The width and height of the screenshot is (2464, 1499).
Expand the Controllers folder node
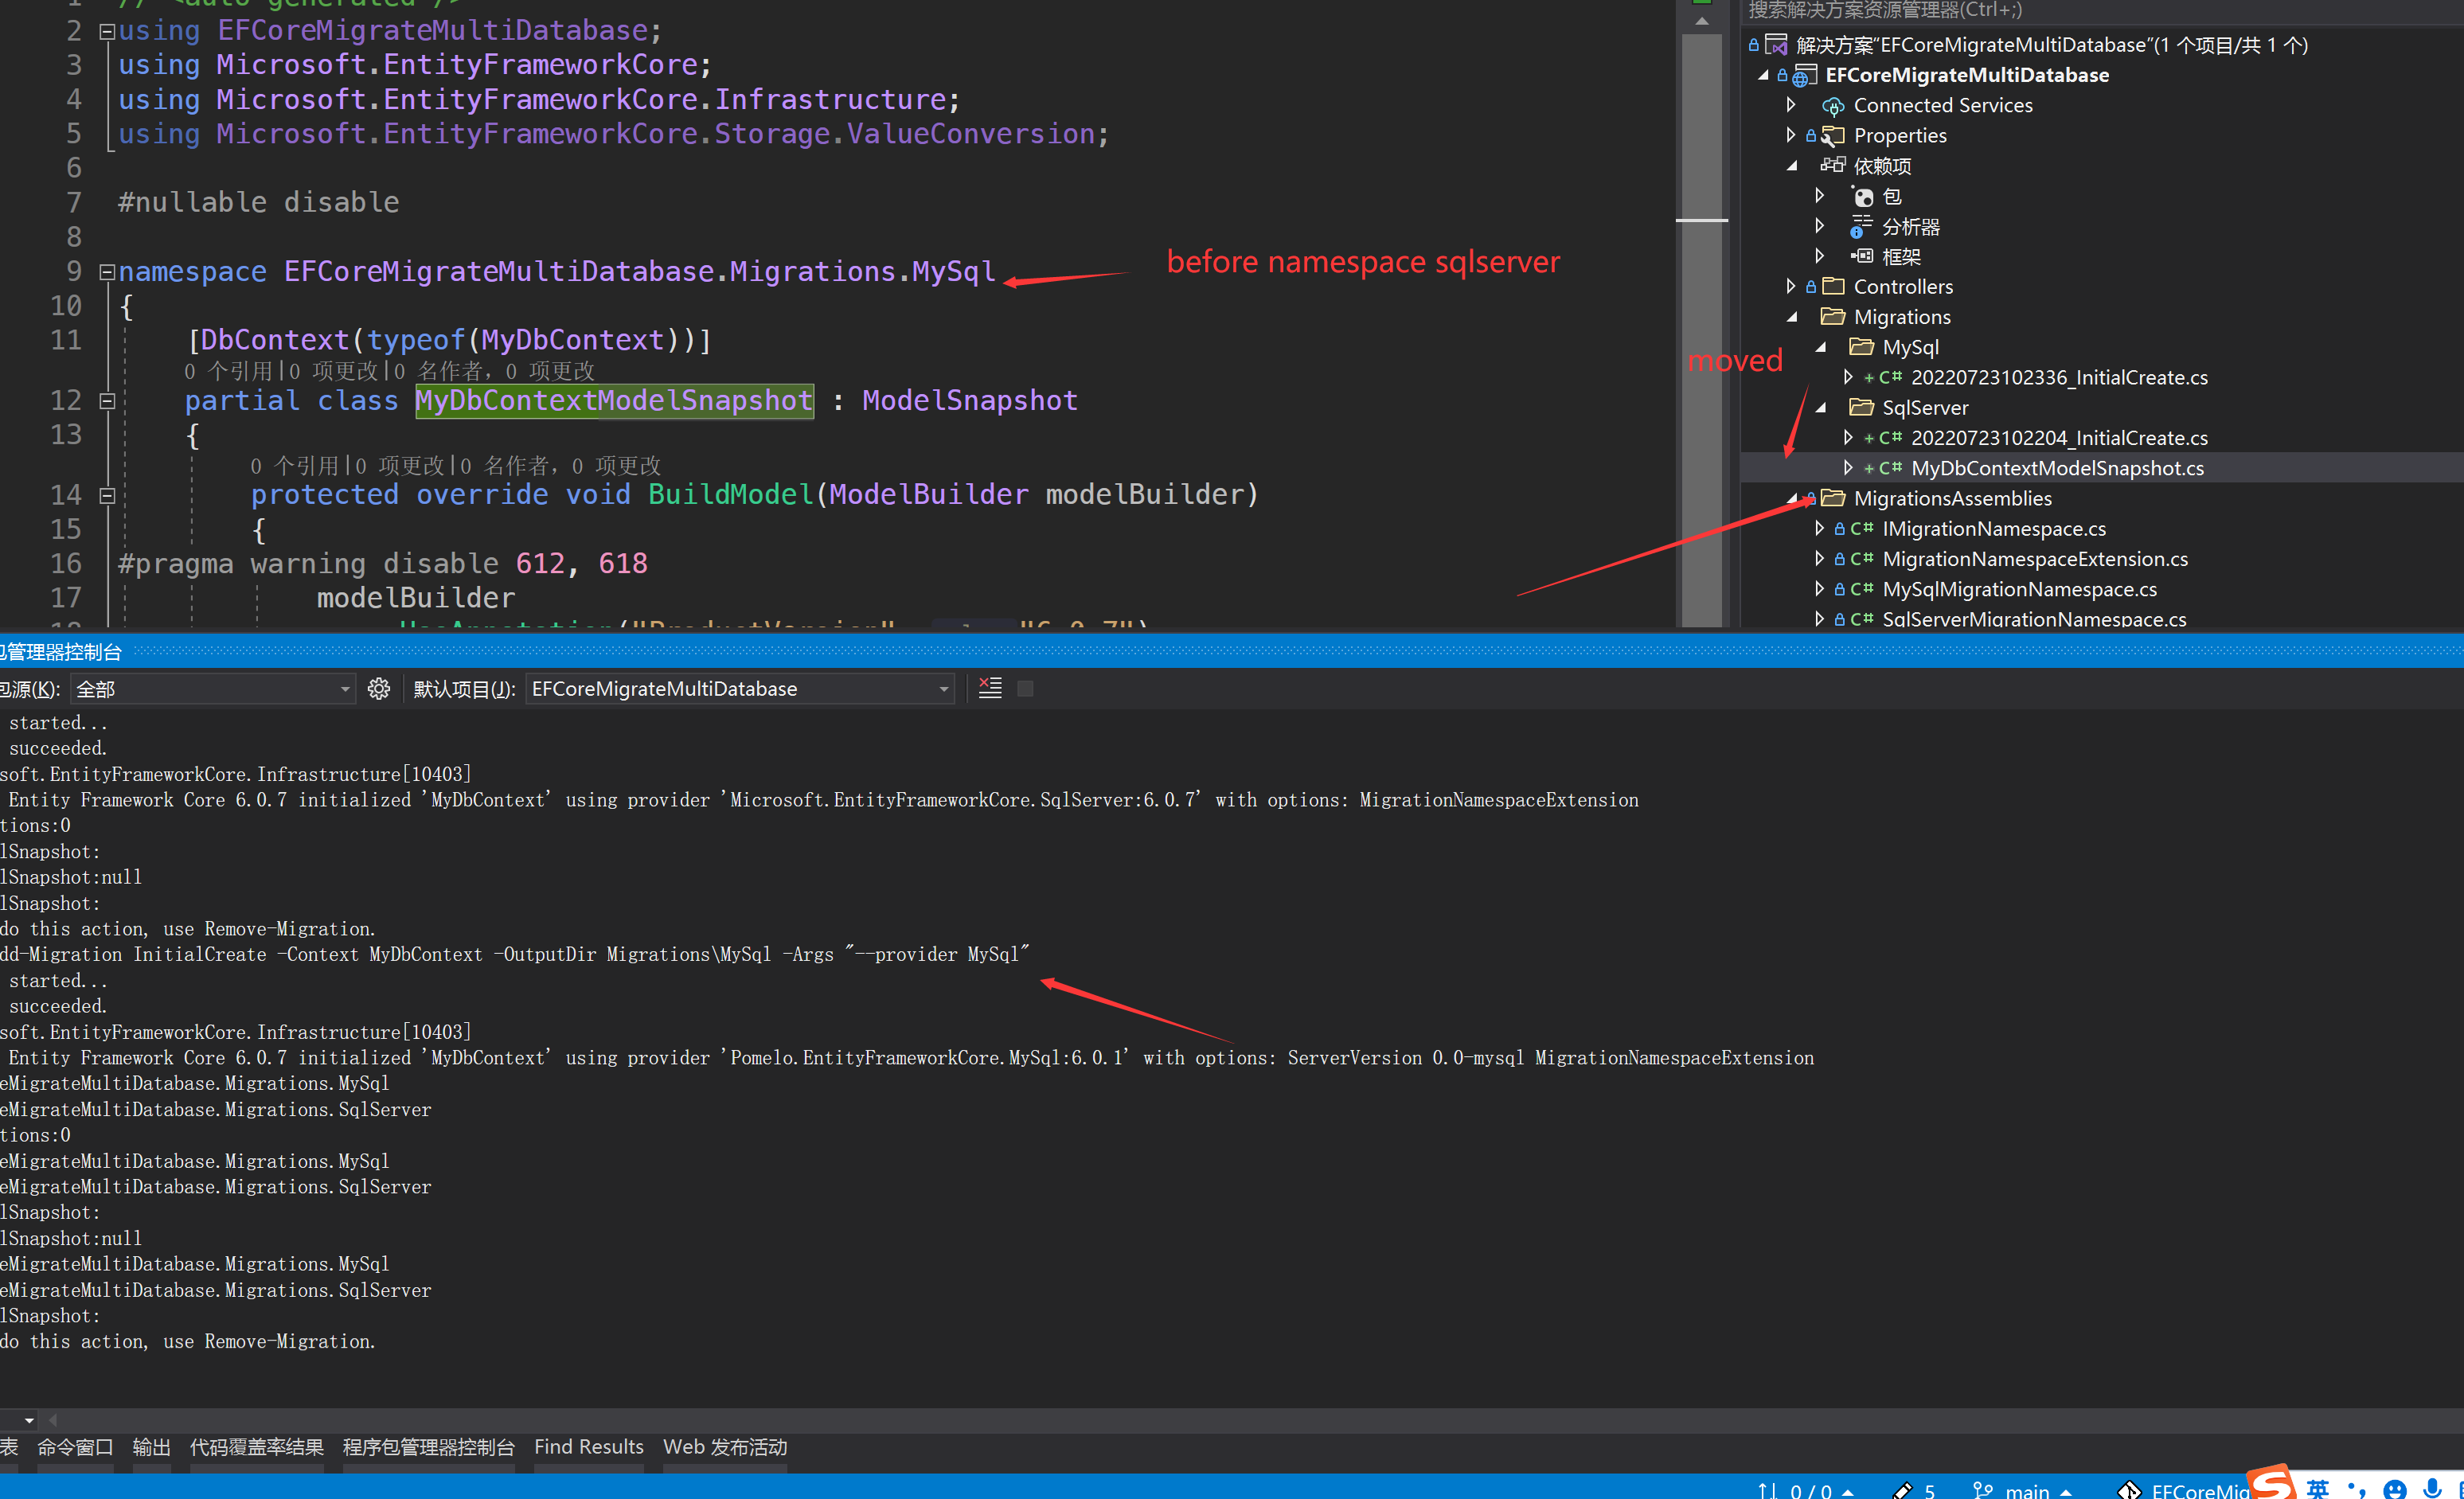coord(1791,287)
